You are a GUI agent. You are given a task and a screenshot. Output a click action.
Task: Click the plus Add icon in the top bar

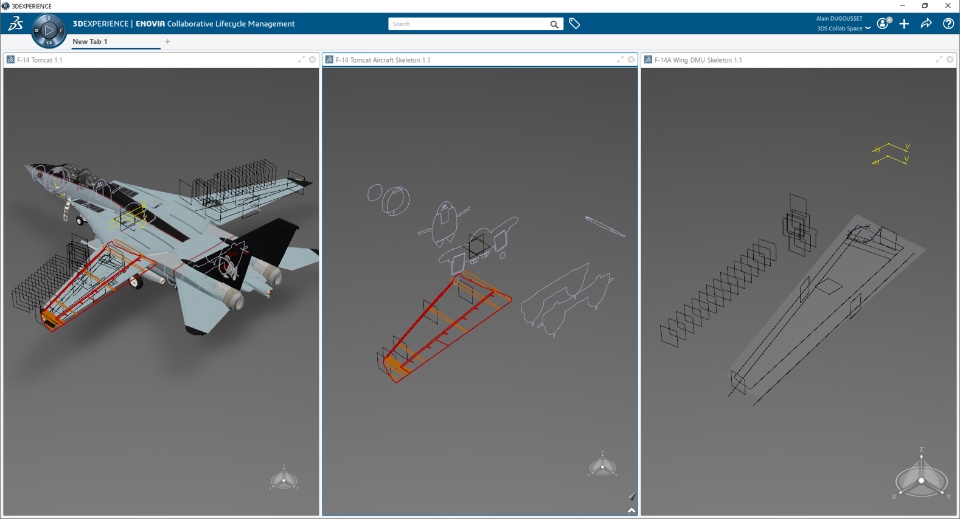click(904, 23)
